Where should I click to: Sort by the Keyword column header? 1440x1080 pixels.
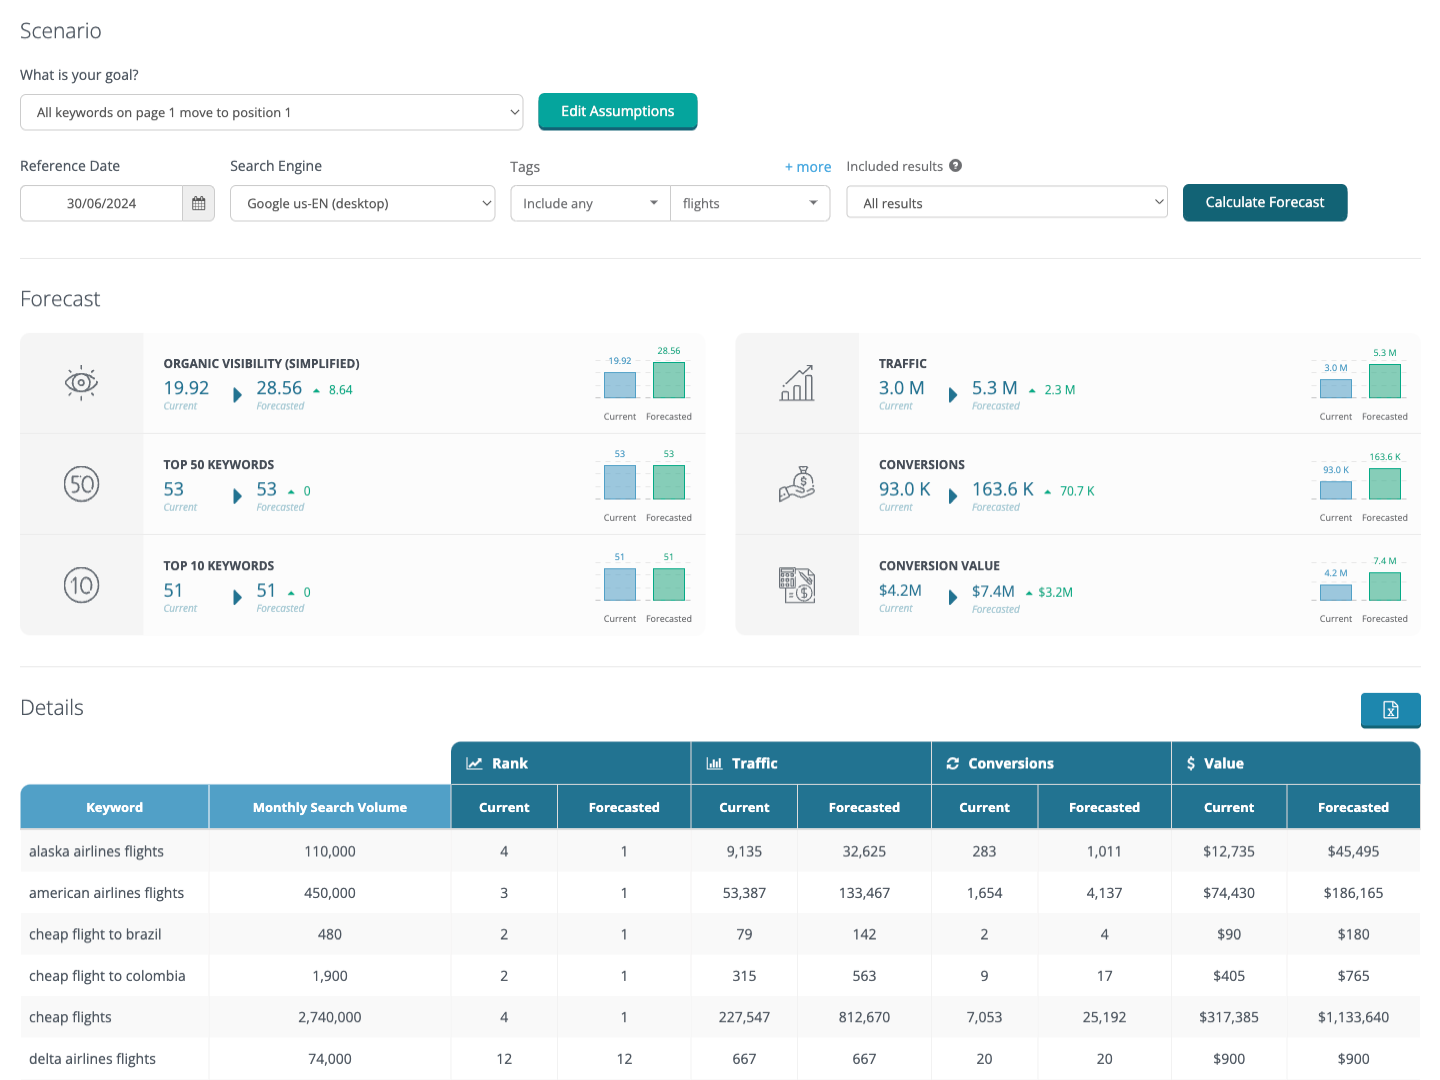tap(114, 807)
